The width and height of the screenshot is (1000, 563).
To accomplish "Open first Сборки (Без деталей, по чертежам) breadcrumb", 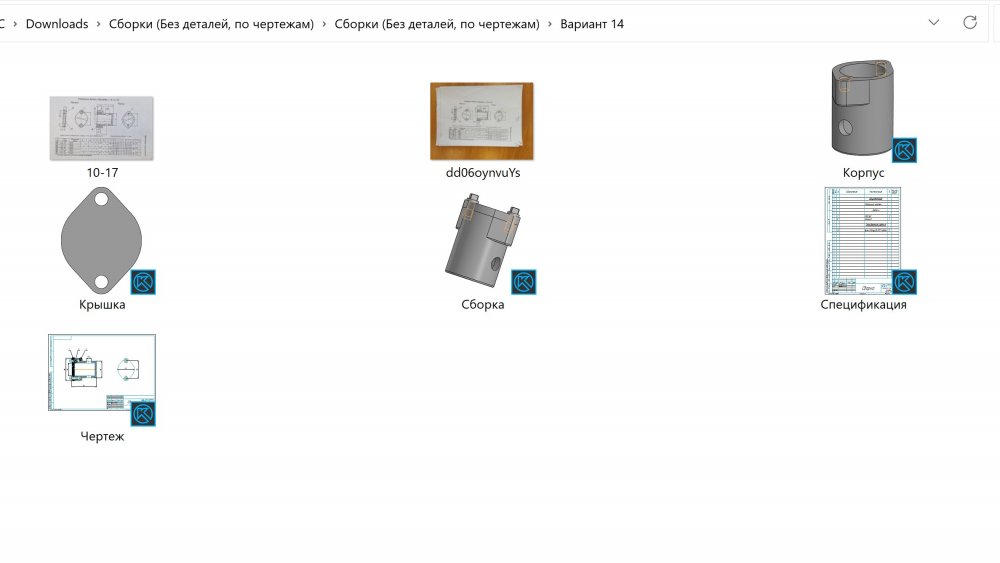I will (211, 24).
